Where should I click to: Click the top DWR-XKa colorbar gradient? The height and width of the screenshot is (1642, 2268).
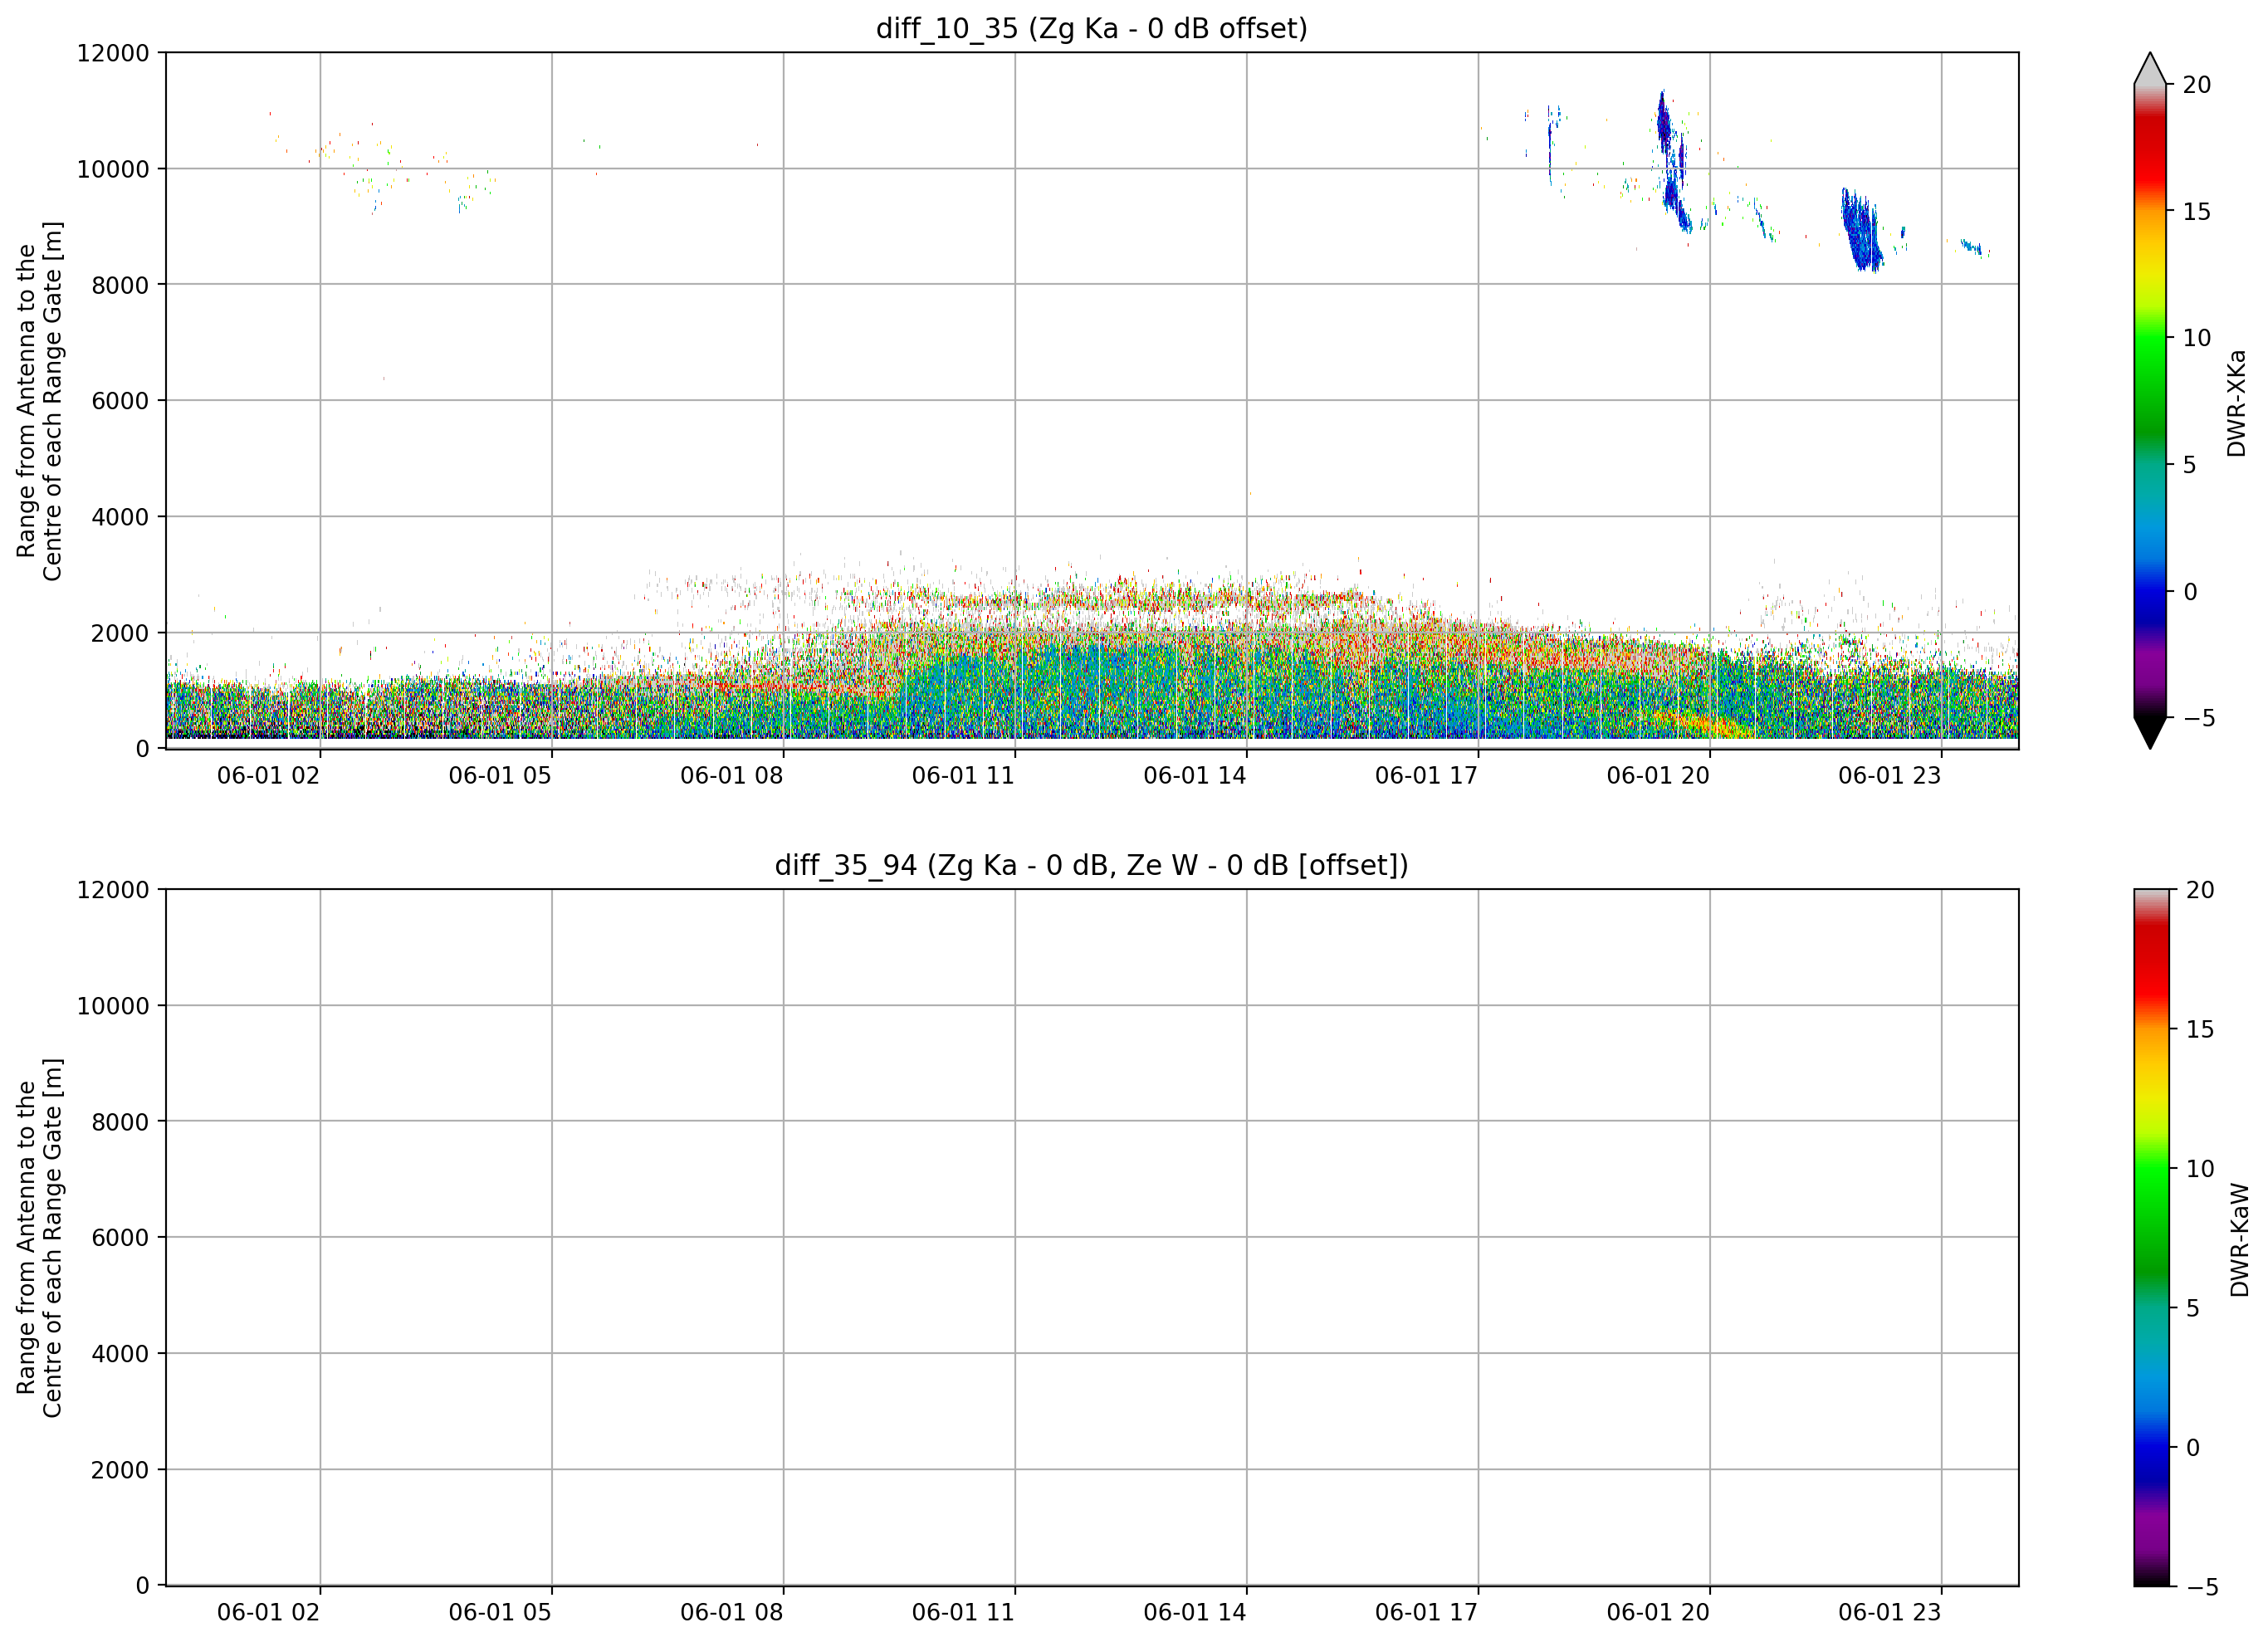coord(2150,401)
